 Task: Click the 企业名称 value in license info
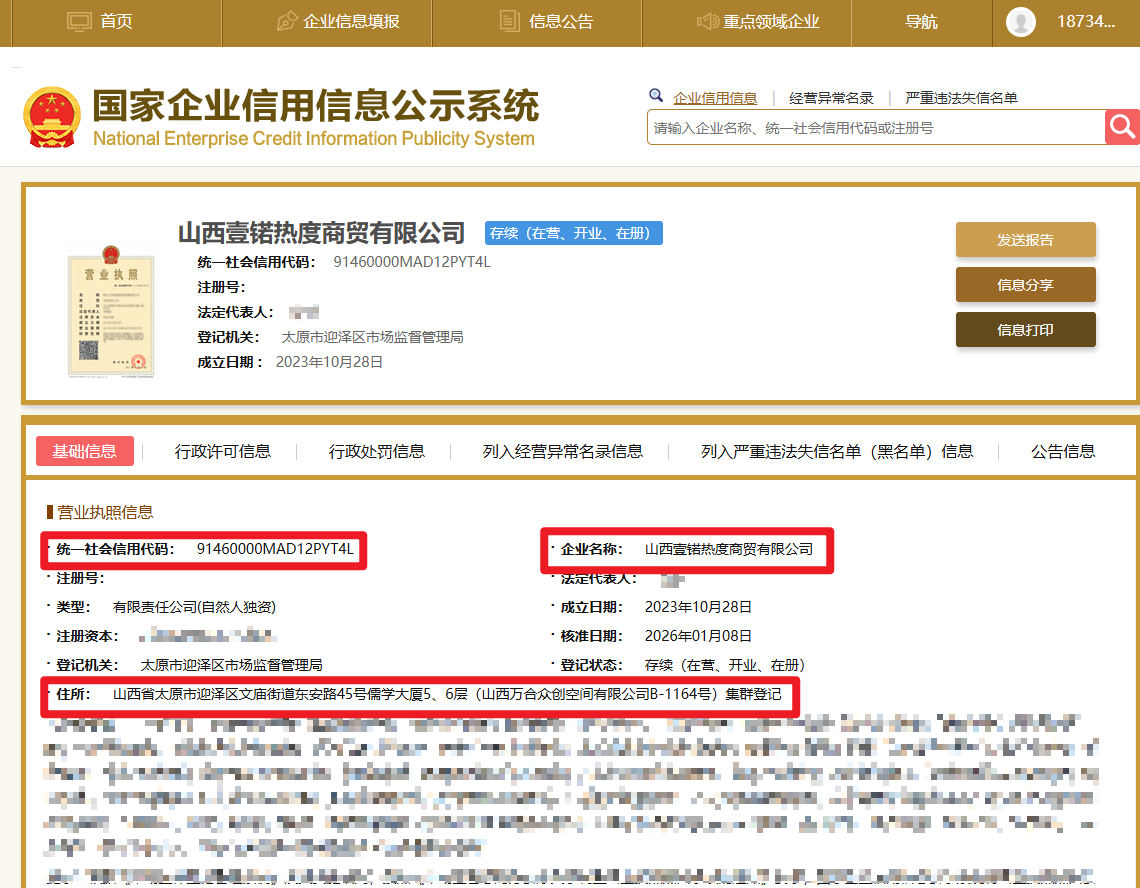click(728, 549)
